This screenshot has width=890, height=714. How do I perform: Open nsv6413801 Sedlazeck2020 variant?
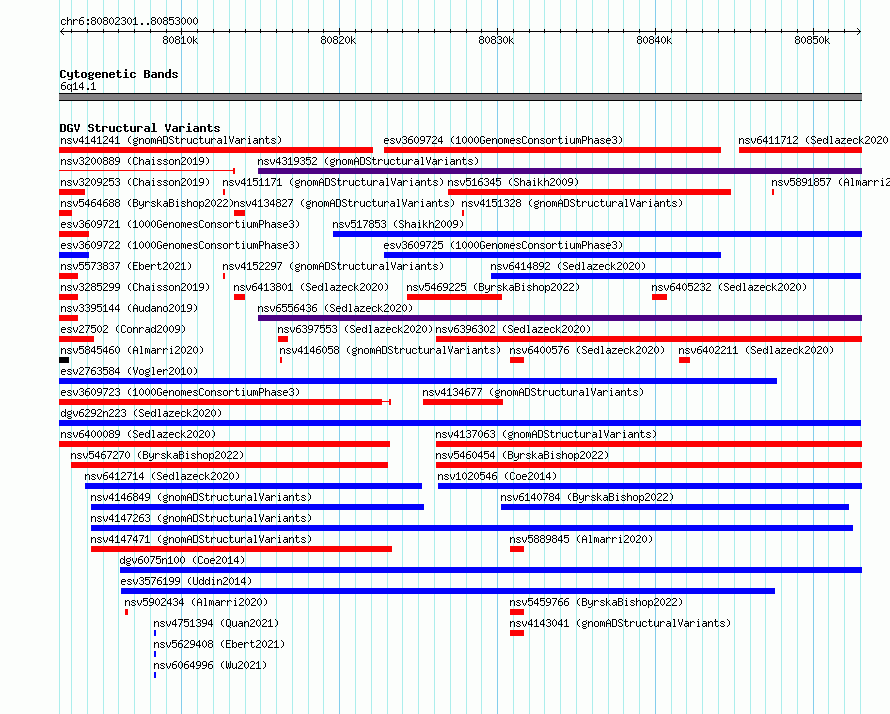[x=311, y=287]
